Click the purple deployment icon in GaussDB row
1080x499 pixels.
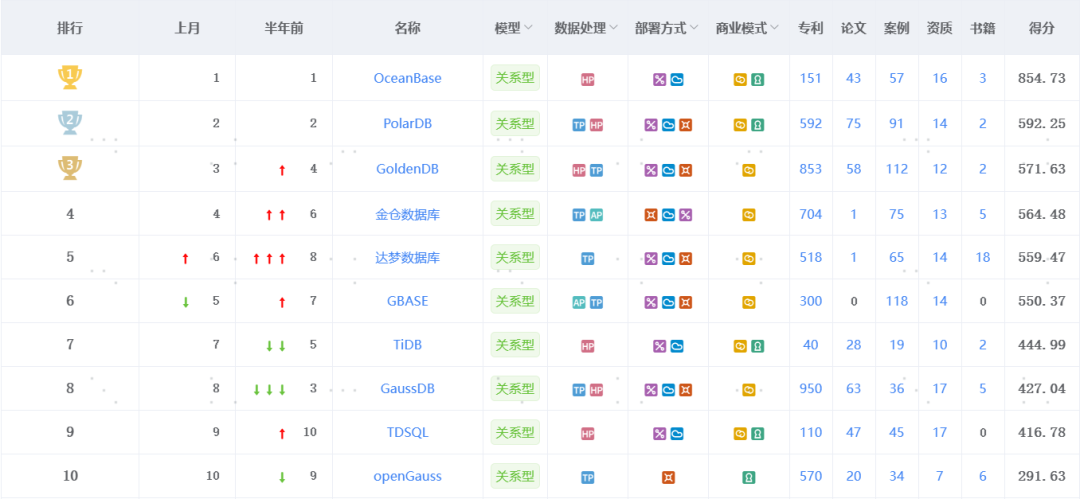(x=651, y=390)
